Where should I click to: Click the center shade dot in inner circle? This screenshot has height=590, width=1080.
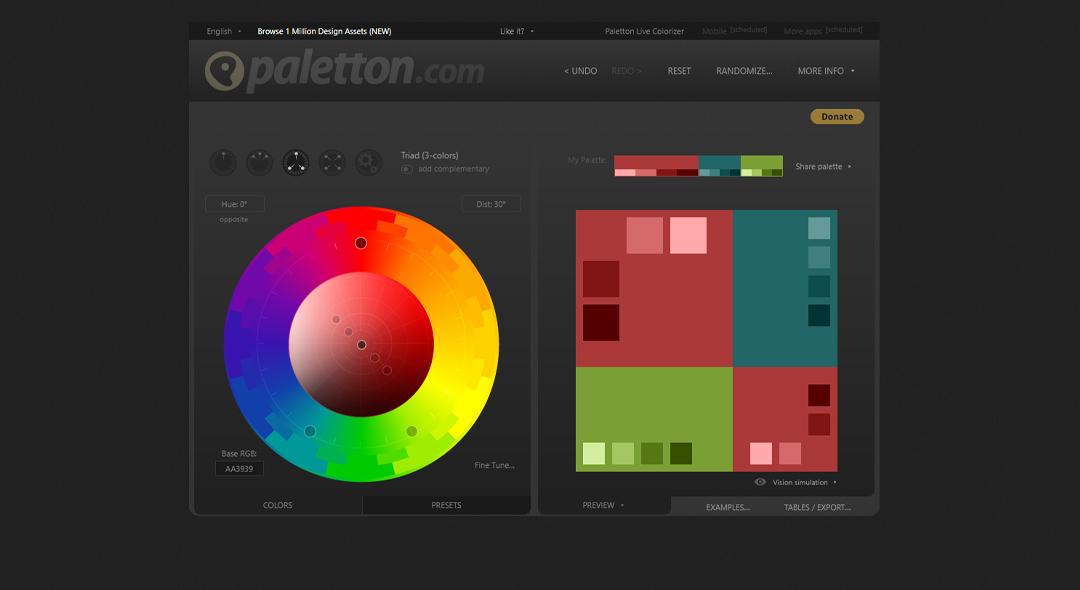(x=362, y=345)
